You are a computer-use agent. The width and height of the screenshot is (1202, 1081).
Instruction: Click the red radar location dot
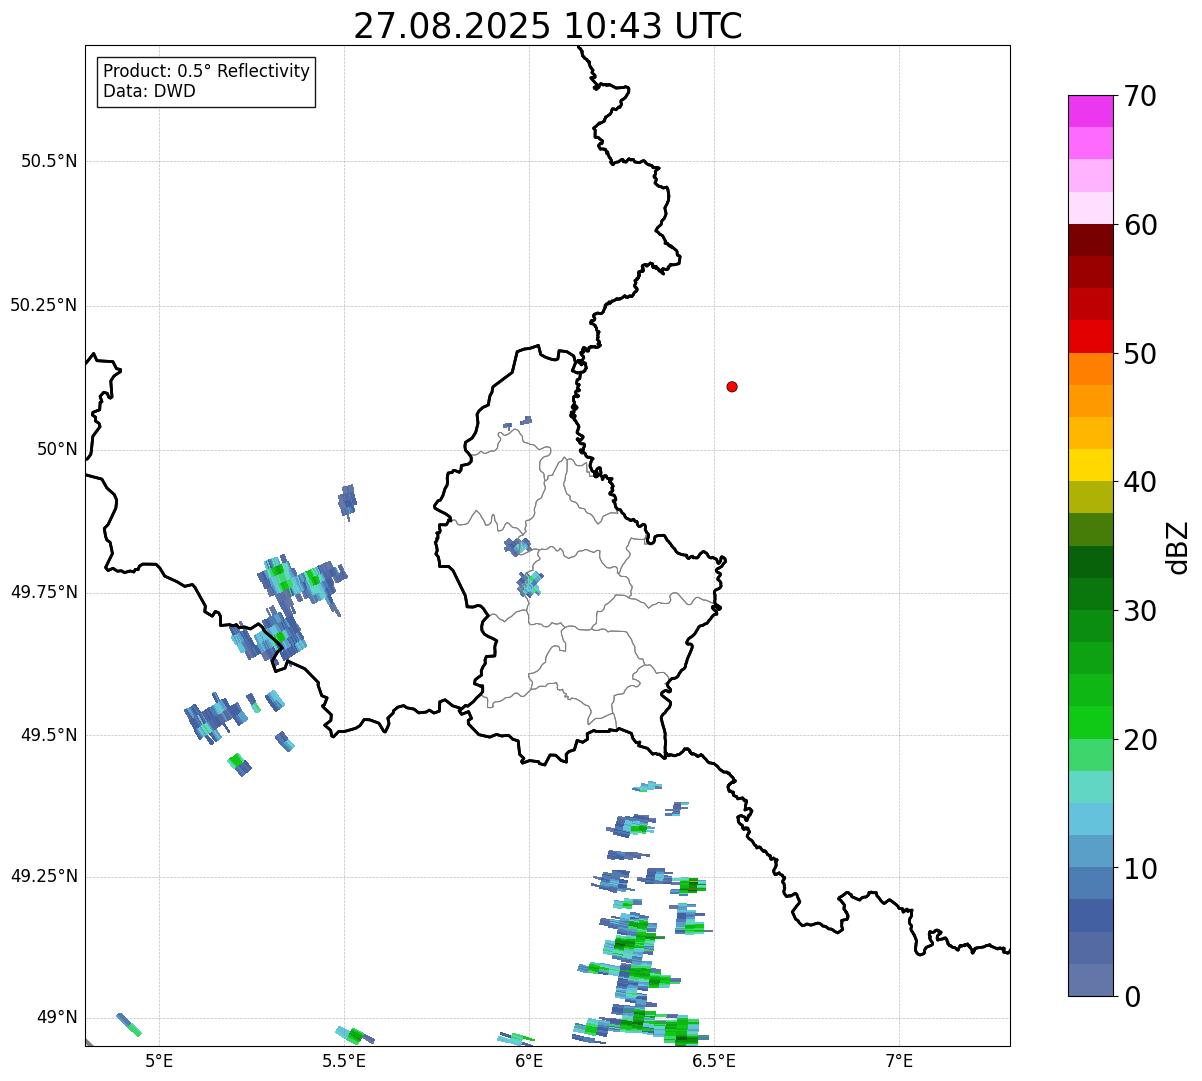coord(732,387)
